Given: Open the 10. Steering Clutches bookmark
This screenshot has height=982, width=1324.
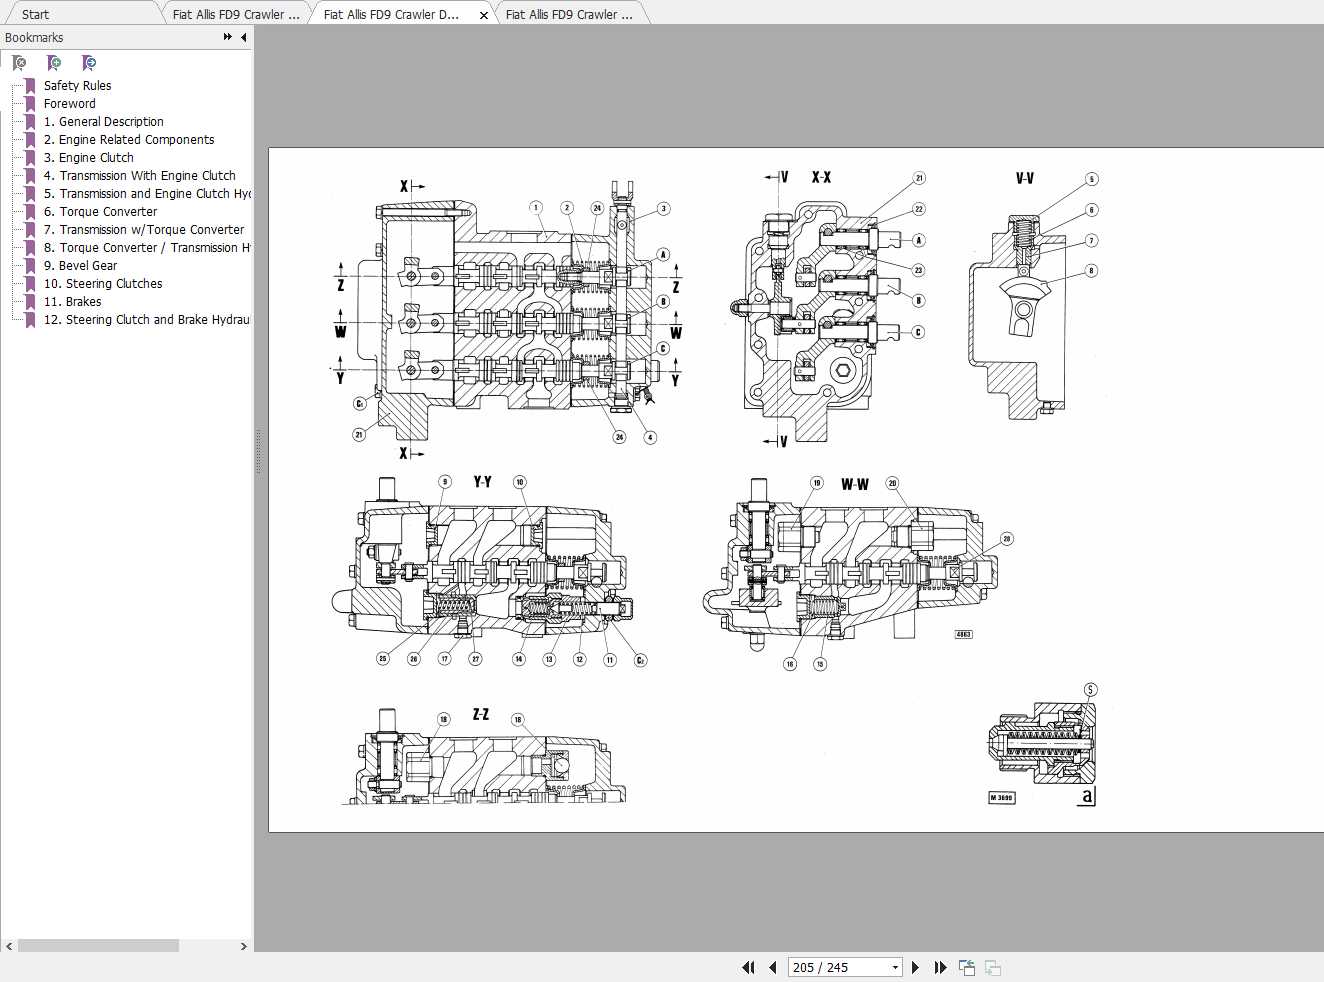Looking at the screenshot, I should click(x=102, y=284).
